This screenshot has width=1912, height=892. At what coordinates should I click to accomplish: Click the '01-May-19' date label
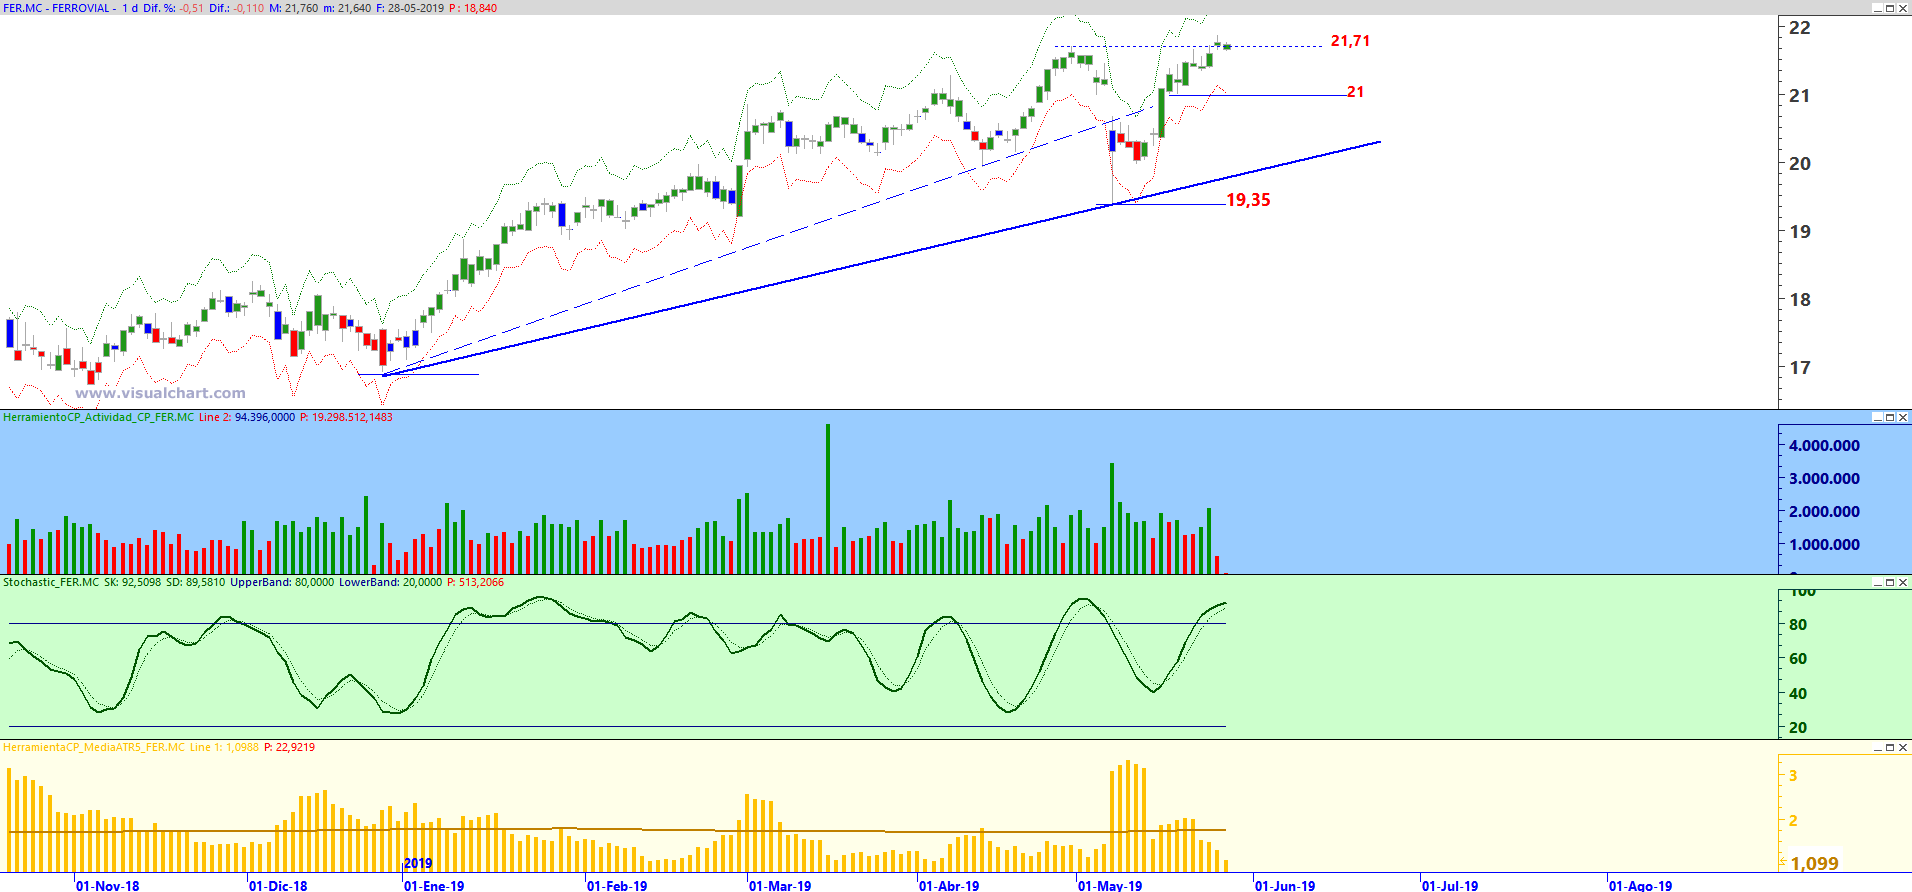tap(1110, 886)
